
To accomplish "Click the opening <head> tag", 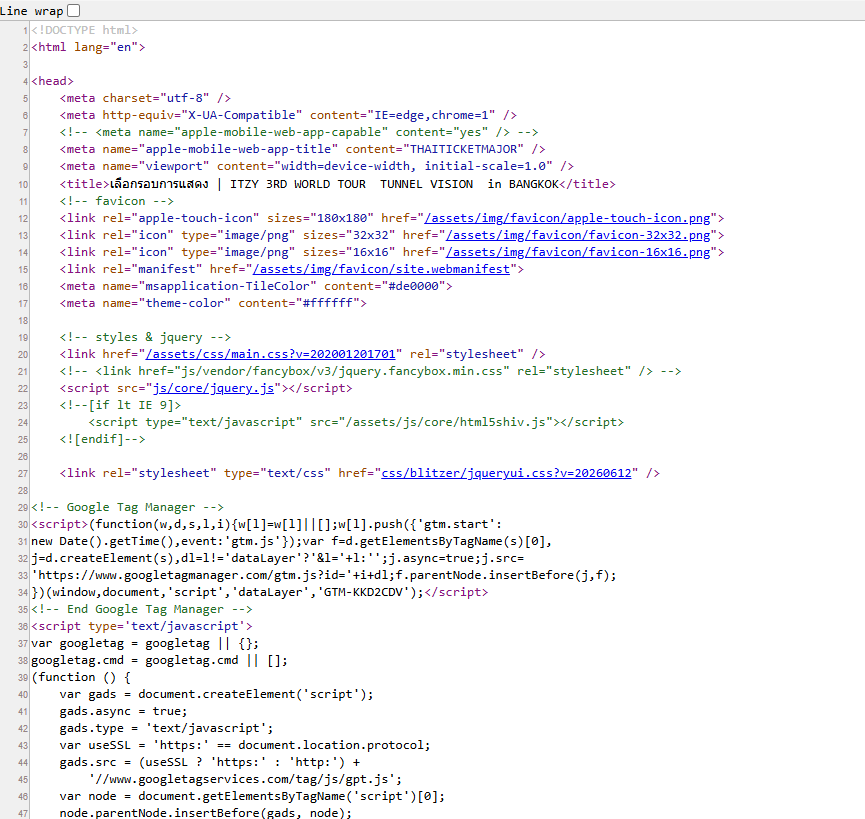I will click(x=52, y=82).
